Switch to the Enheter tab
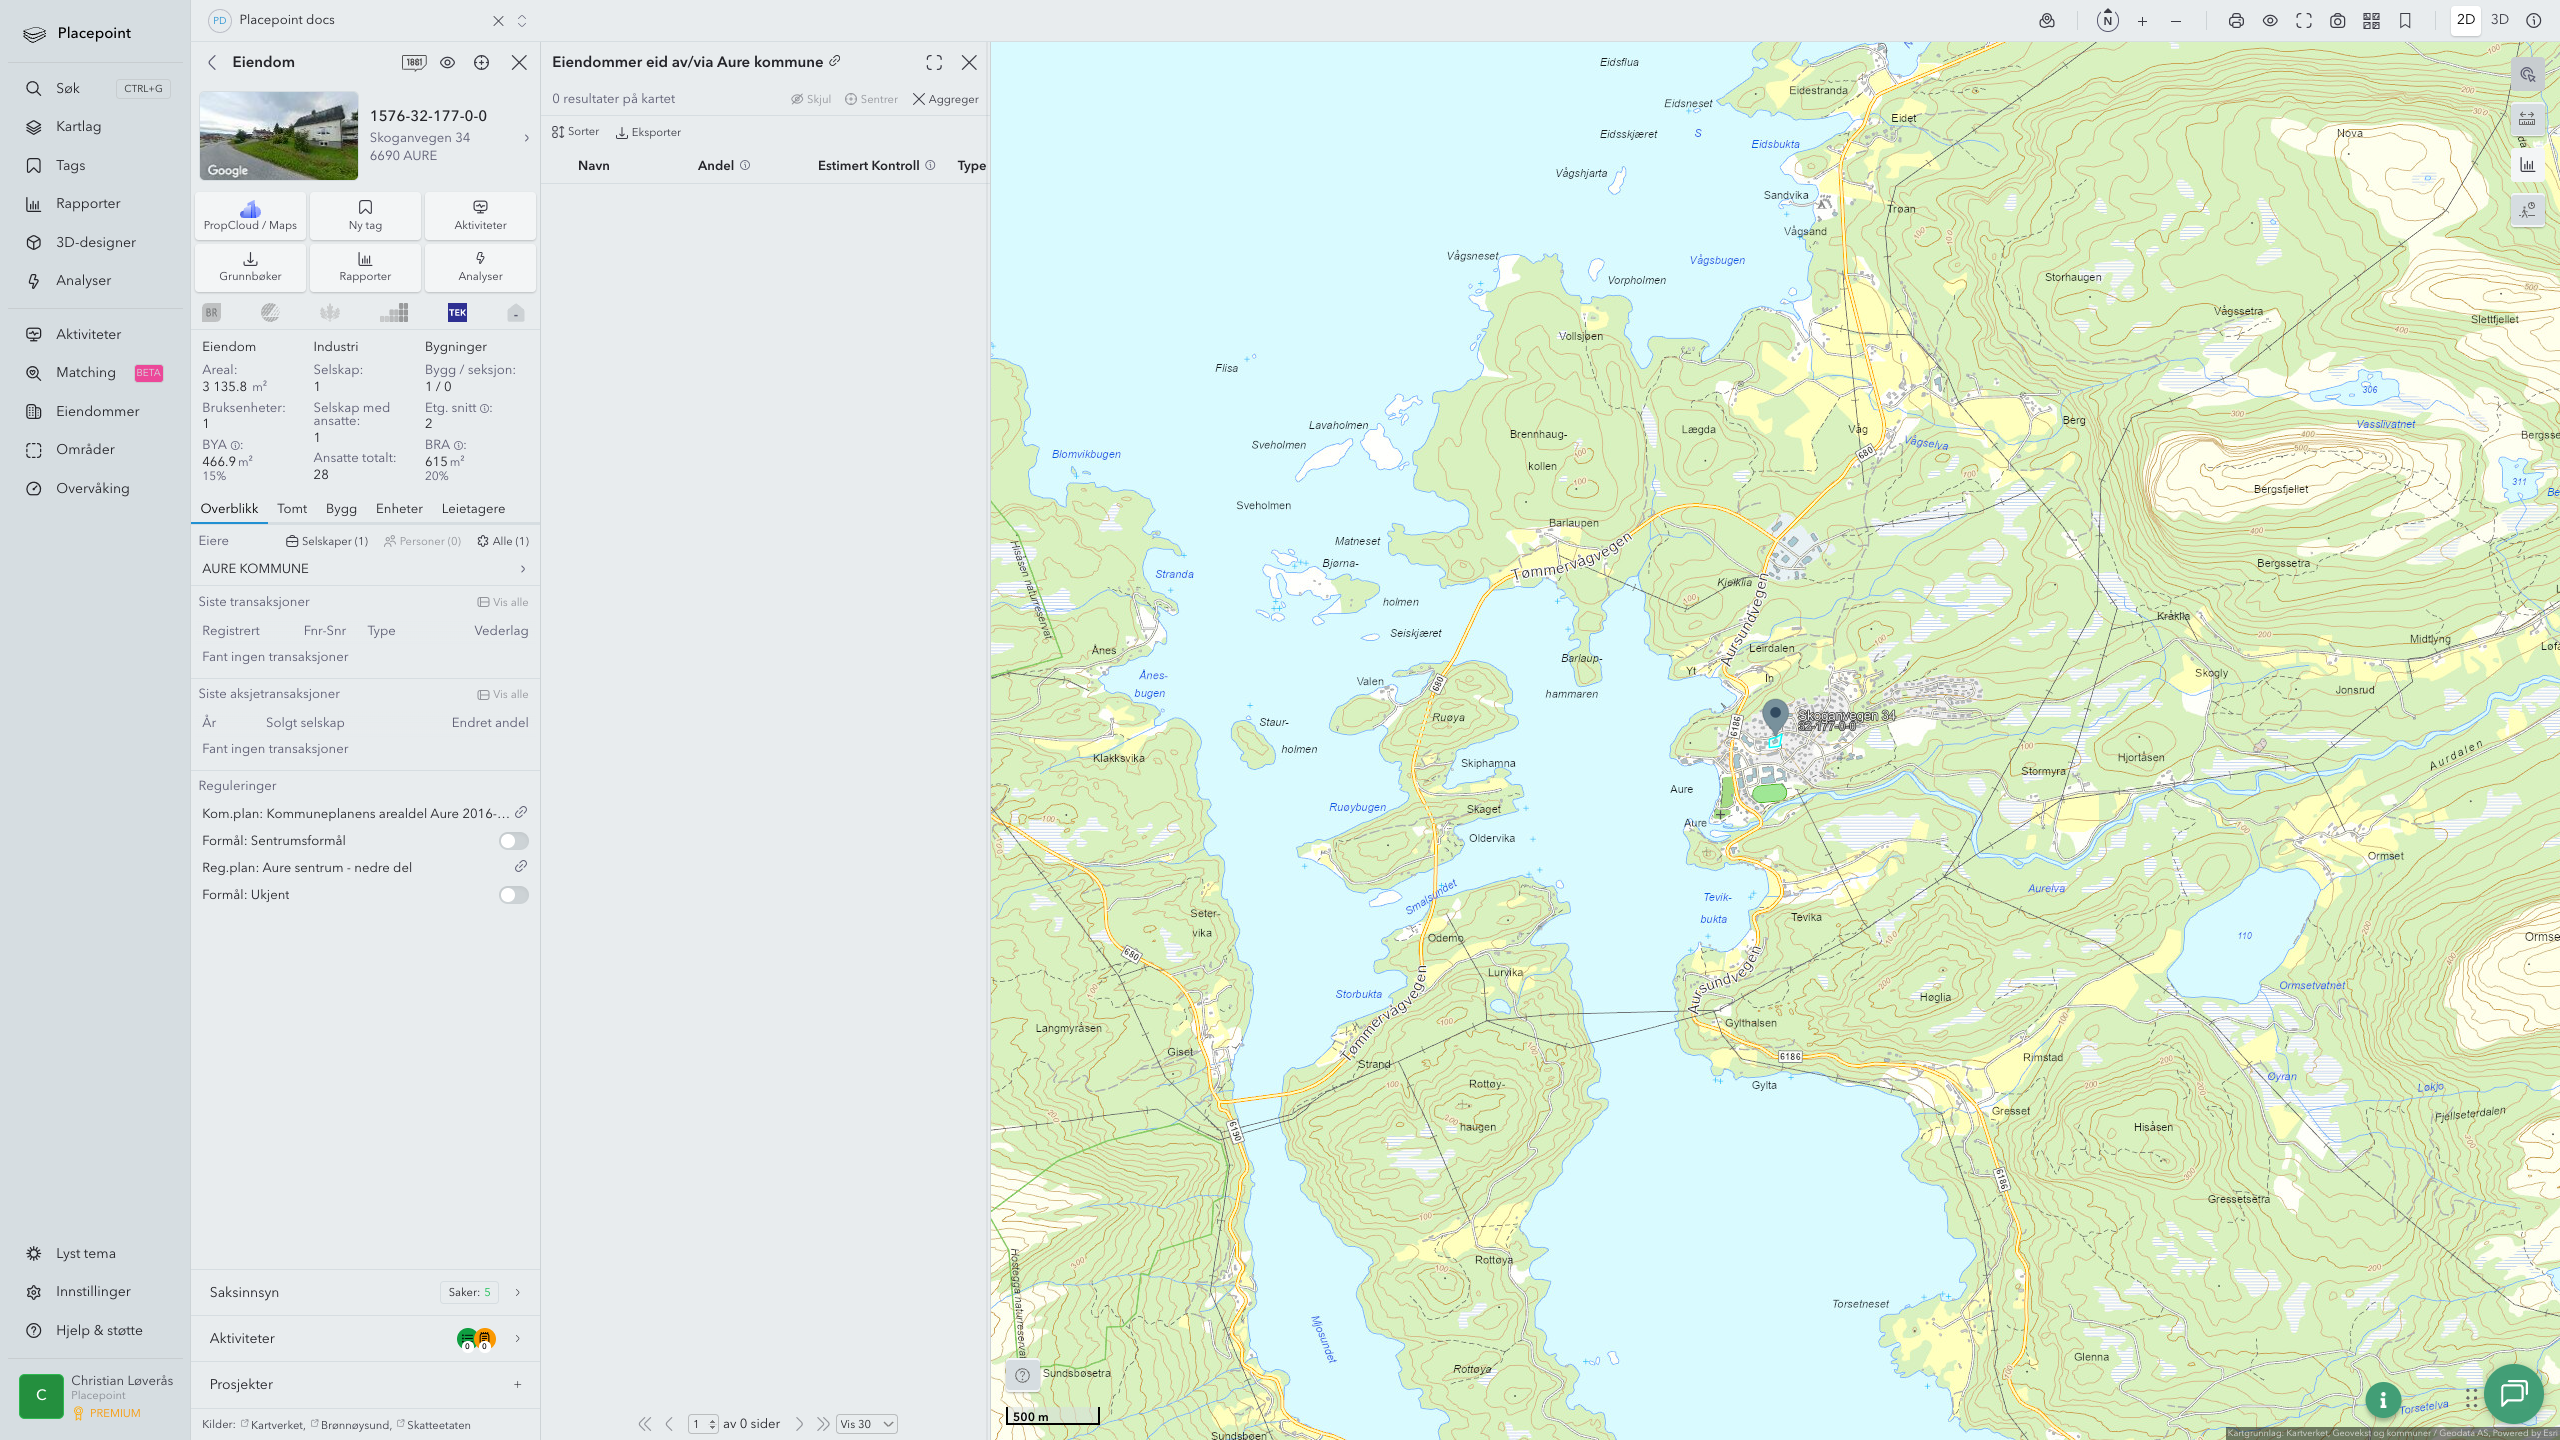 [399, 509]
